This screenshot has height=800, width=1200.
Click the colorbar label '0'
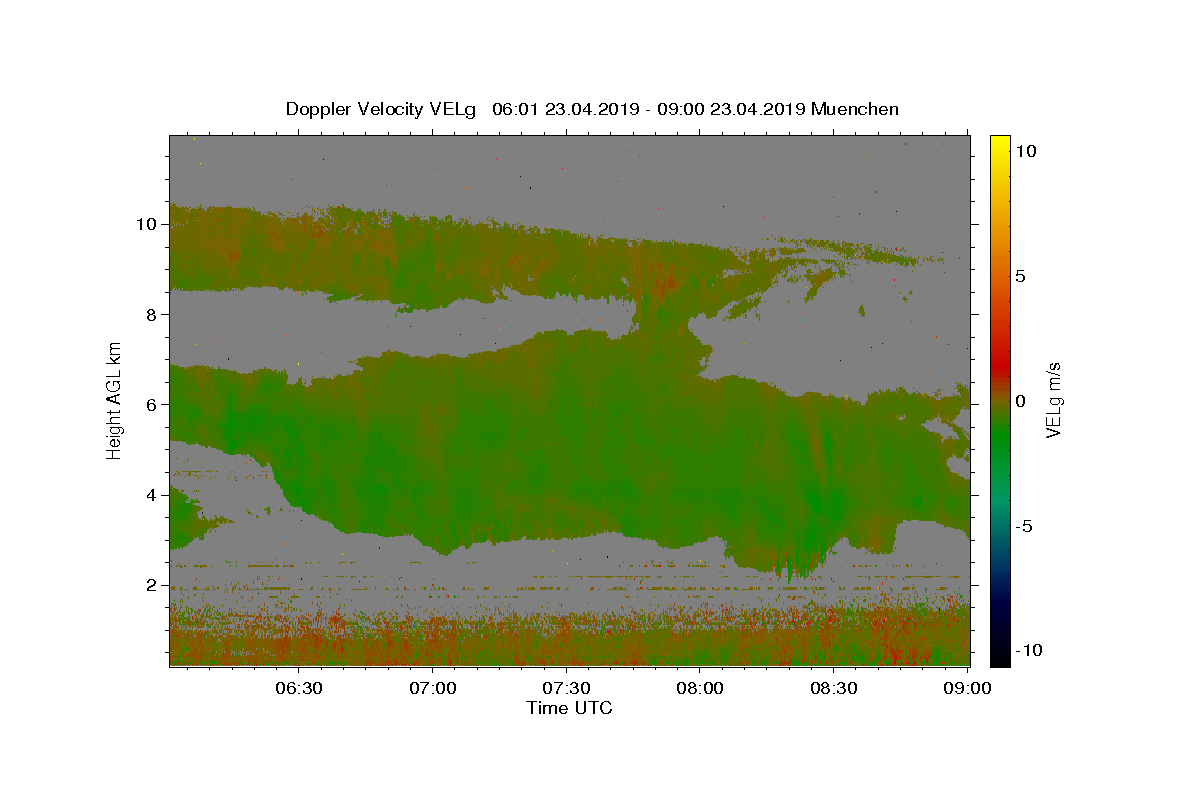point(1021,401)
